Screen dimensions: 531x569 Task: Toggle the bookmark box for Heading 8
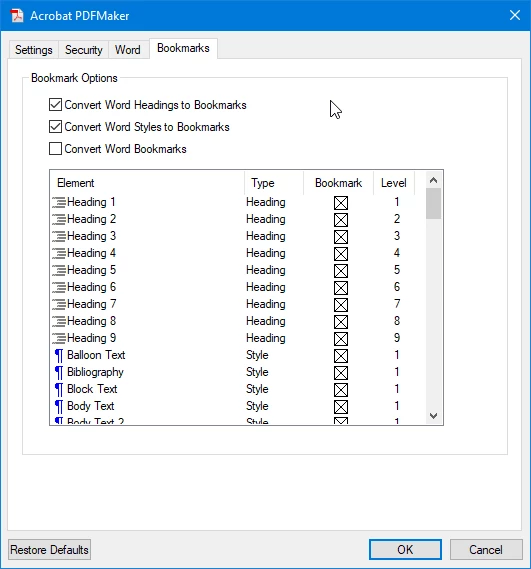point(341,322)
